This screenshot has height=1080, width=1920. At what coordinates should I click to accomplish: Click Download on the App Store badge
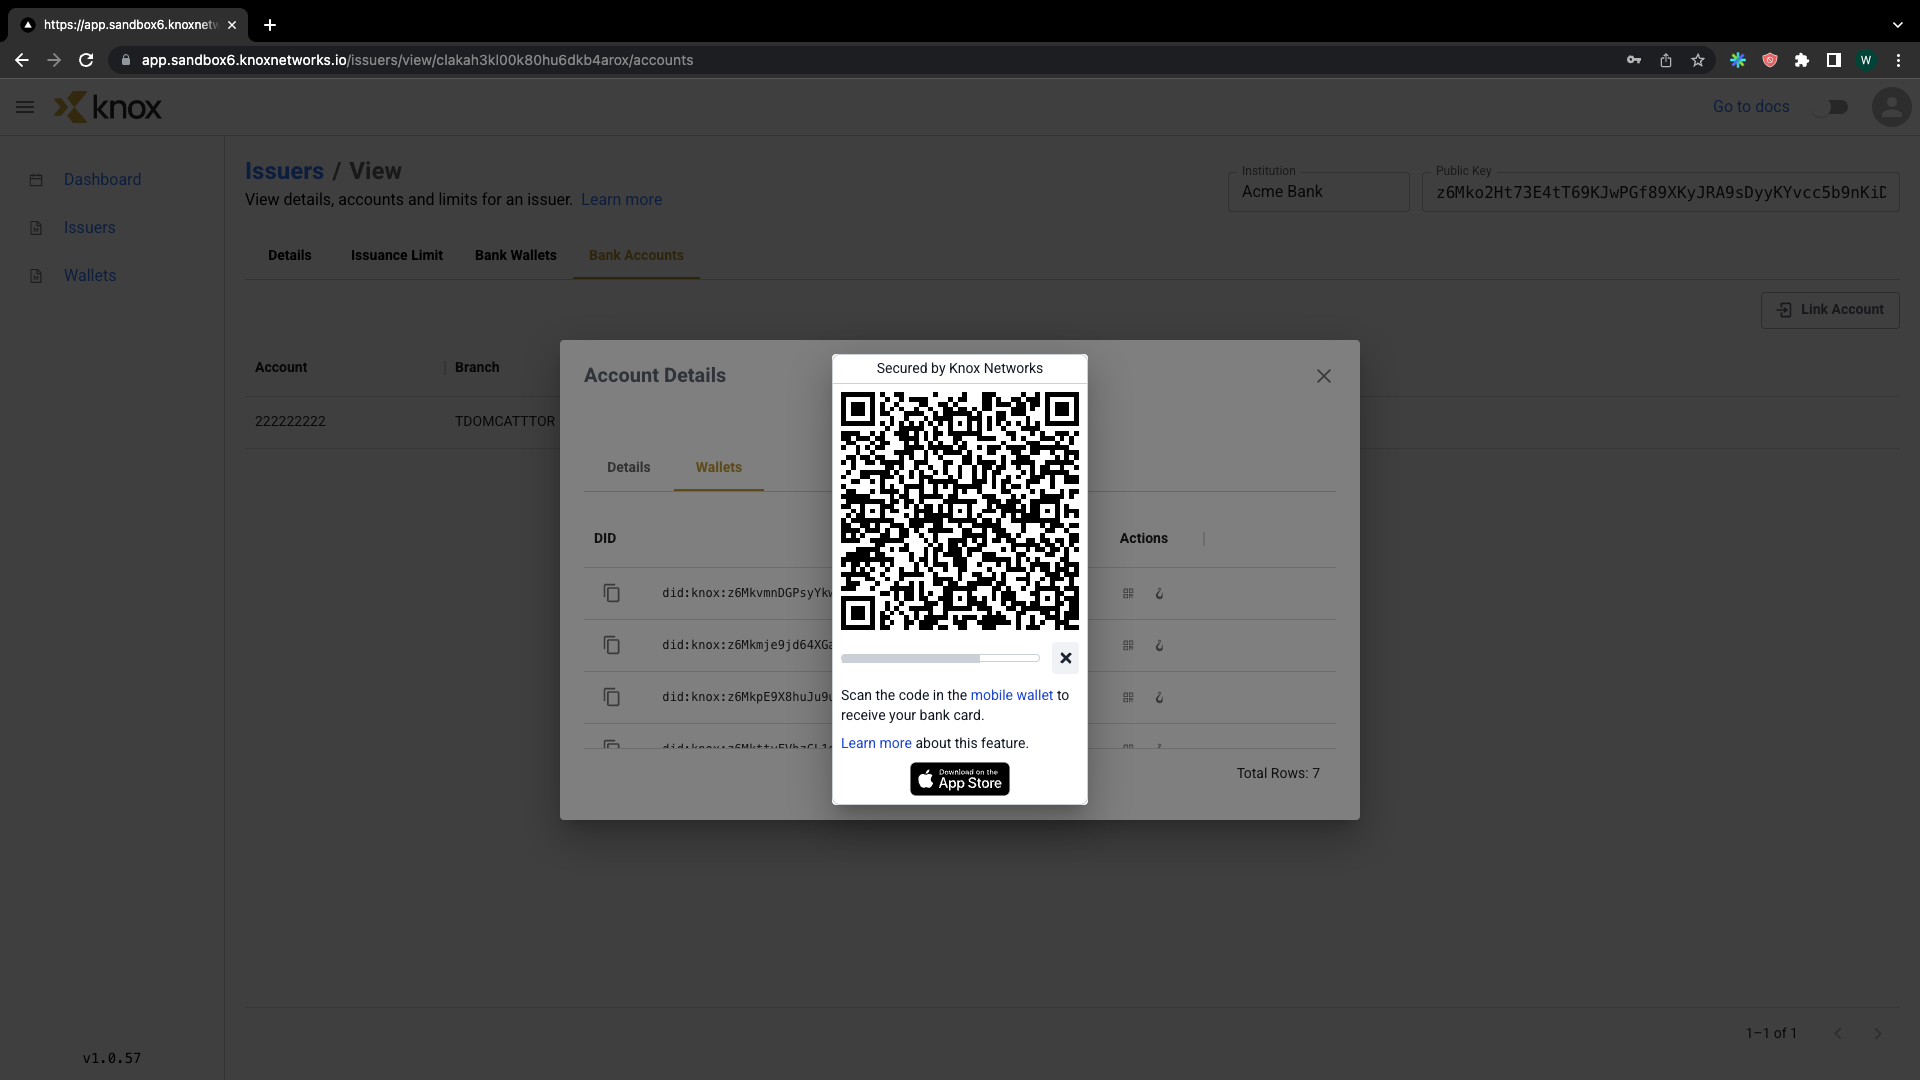click(960, 779)
